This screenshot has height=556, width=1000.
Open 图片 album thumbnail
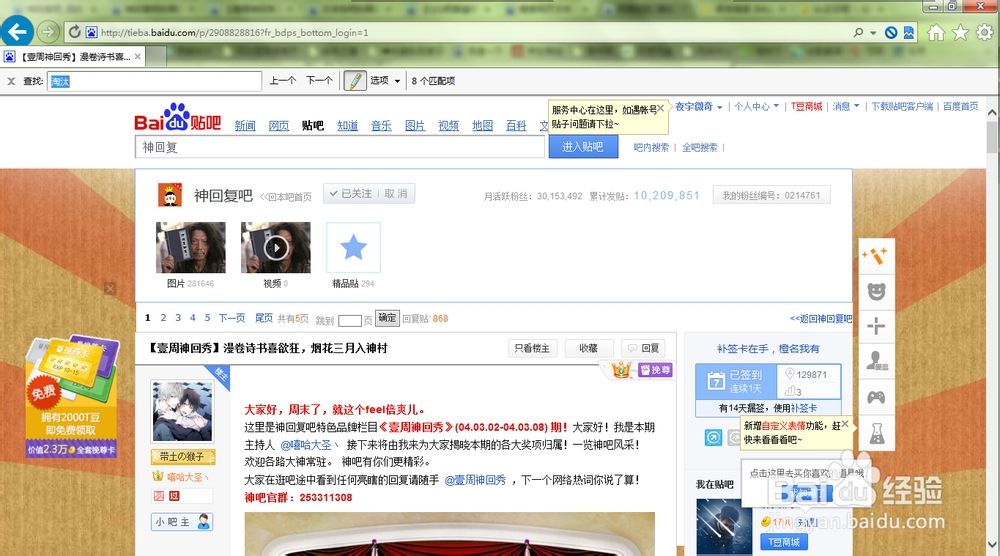point(191,247)
